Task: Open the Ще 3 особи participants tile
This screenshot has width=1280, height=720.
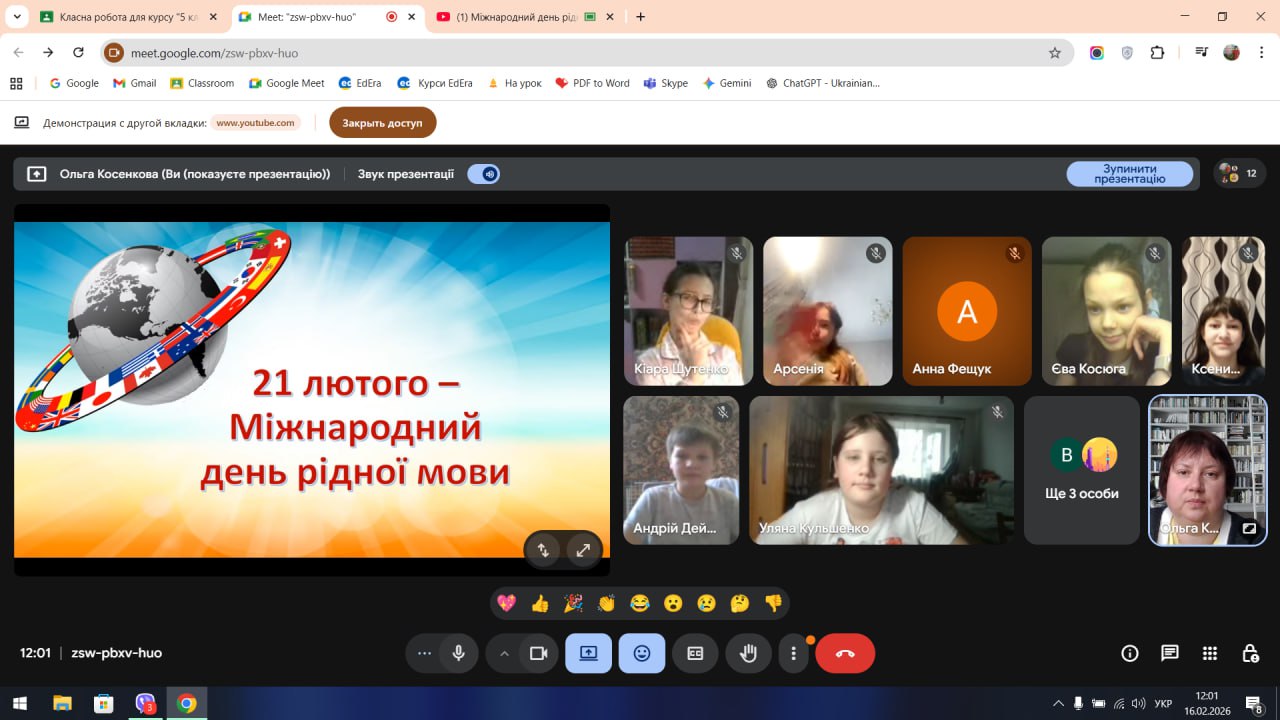Action: pos(1081,471)
